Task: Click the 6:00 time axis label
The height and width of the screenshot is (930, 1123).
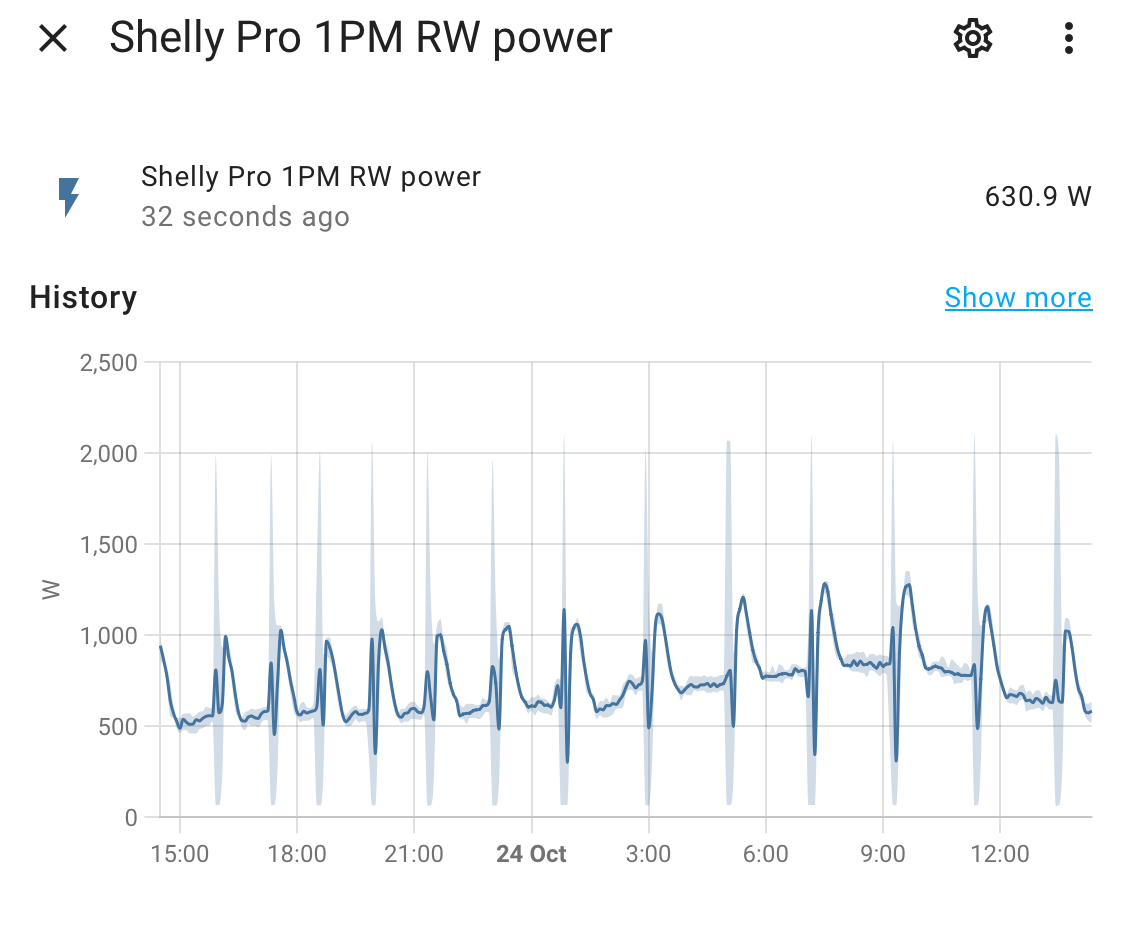Action: 766,854
